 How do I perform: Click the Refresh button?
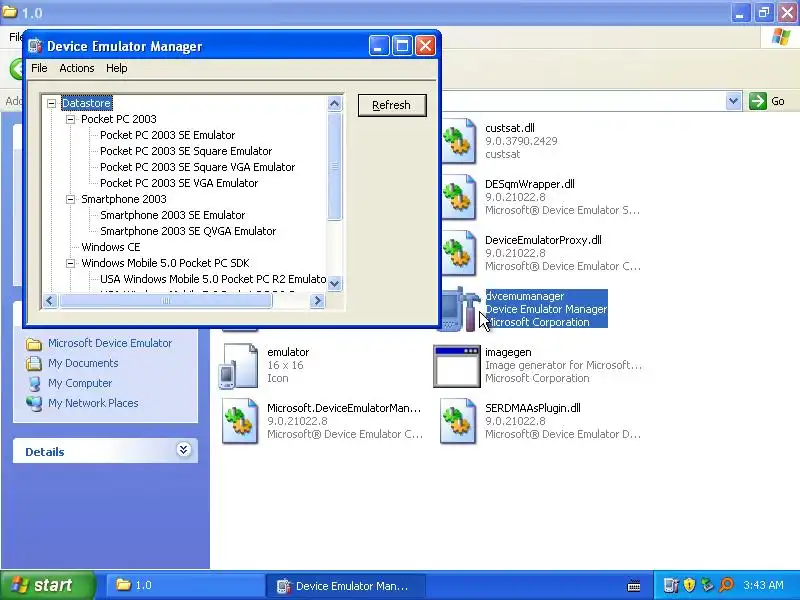click(x=392, y=105)
